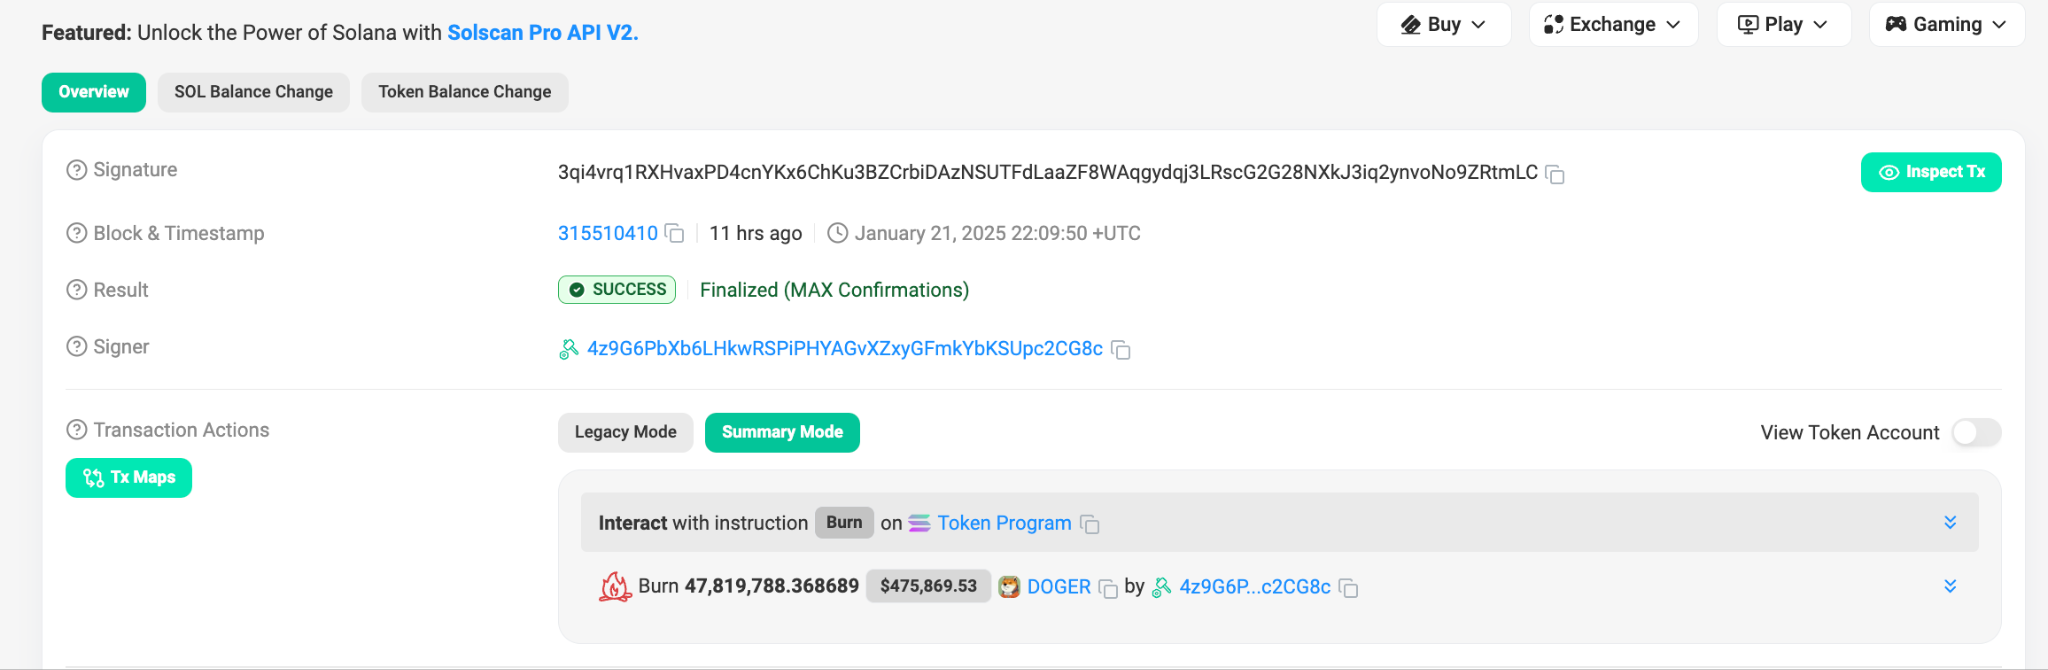Copy the DOGER token address
2048x670 pixels.
[x=1108, y=588]
